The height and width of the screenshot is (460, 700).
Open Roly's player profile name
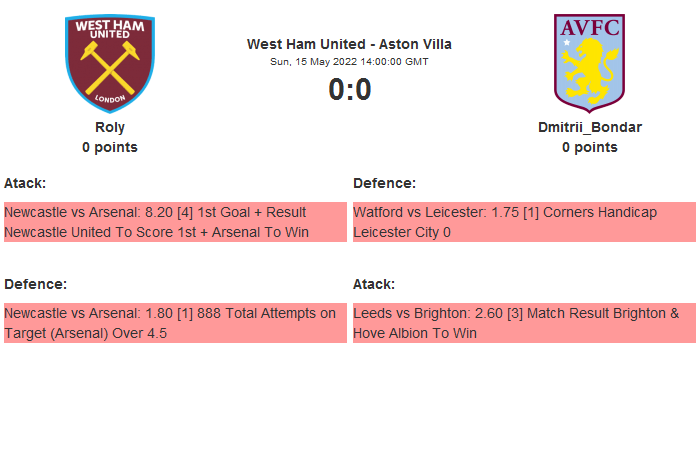[110, 127]
